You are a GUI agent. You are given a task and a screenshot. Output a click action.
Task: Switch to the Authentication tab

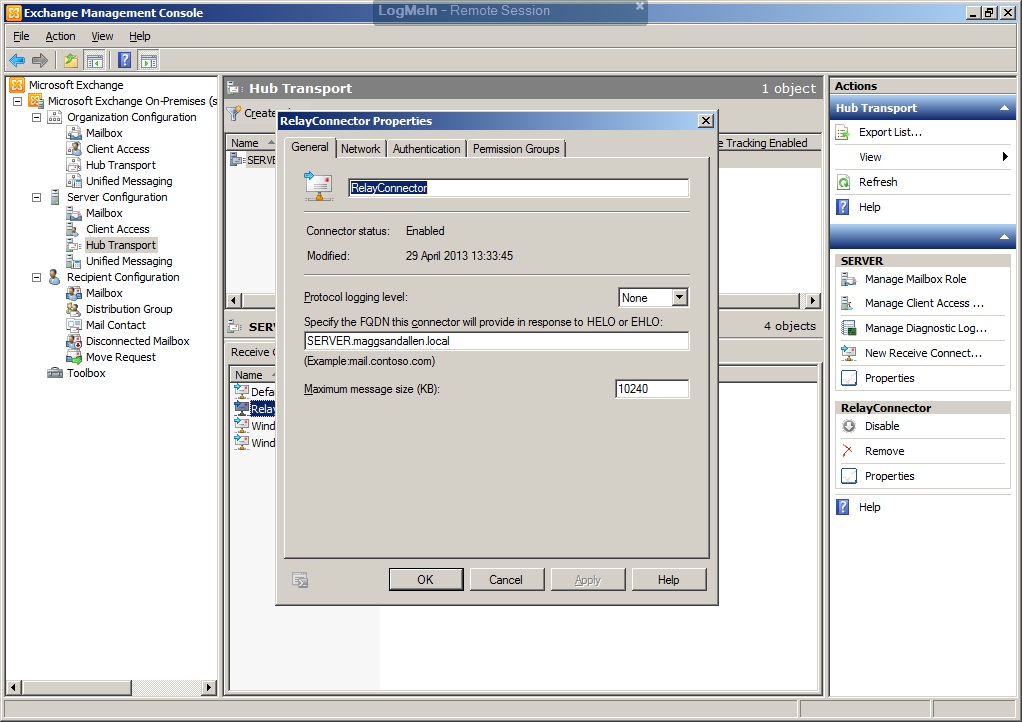(x=426, y=149)
